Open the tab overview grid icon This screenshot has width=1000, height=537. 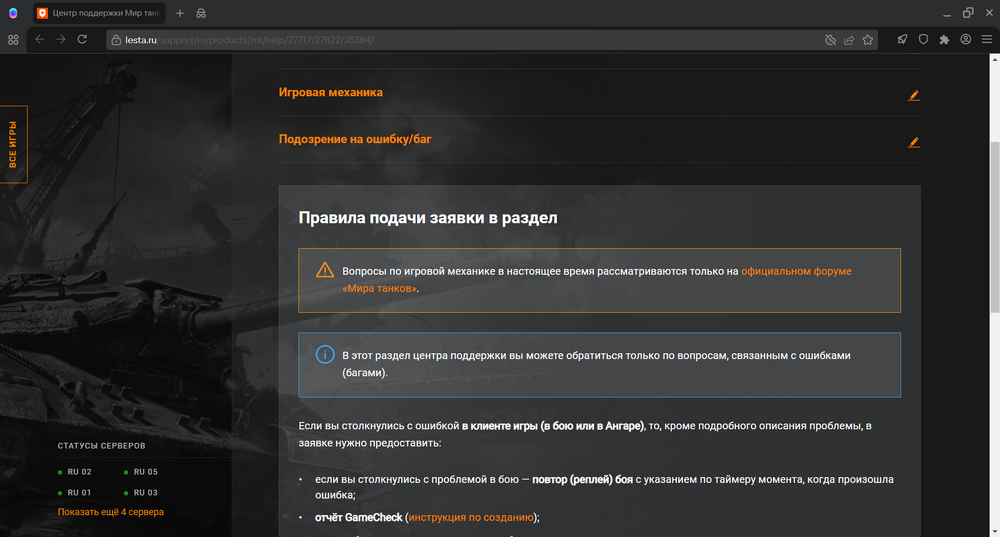[13, 40]
